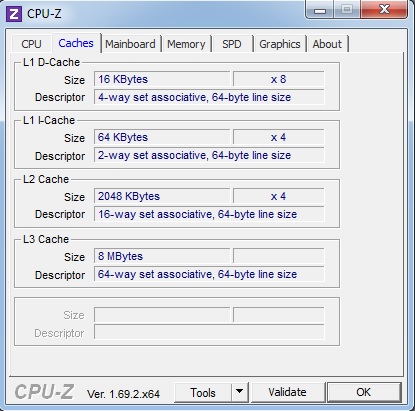Click the 16-way set associative descriptor field
Screen dimensions: 415x411
[x=209, y=214]
